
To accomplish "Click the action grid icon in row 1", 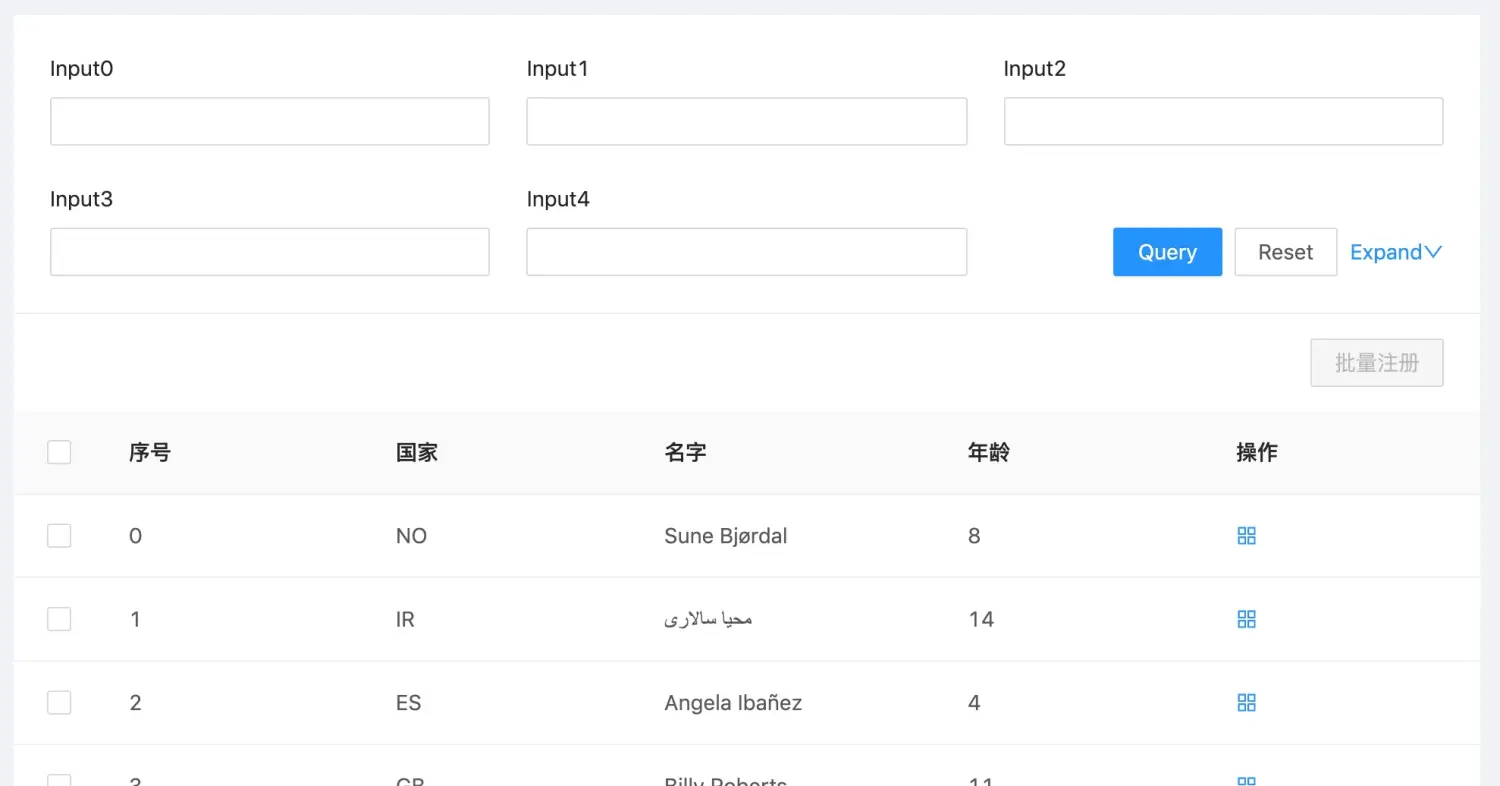I will [1246, 619].
